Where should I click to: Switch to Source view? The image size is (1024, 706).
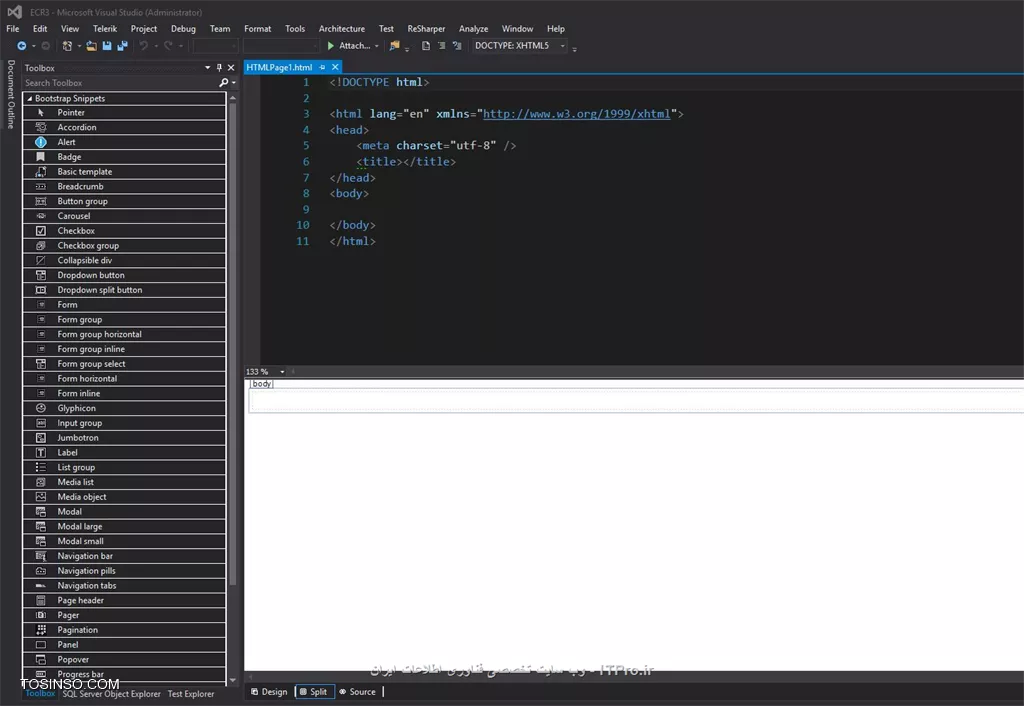tap(357, 692)
